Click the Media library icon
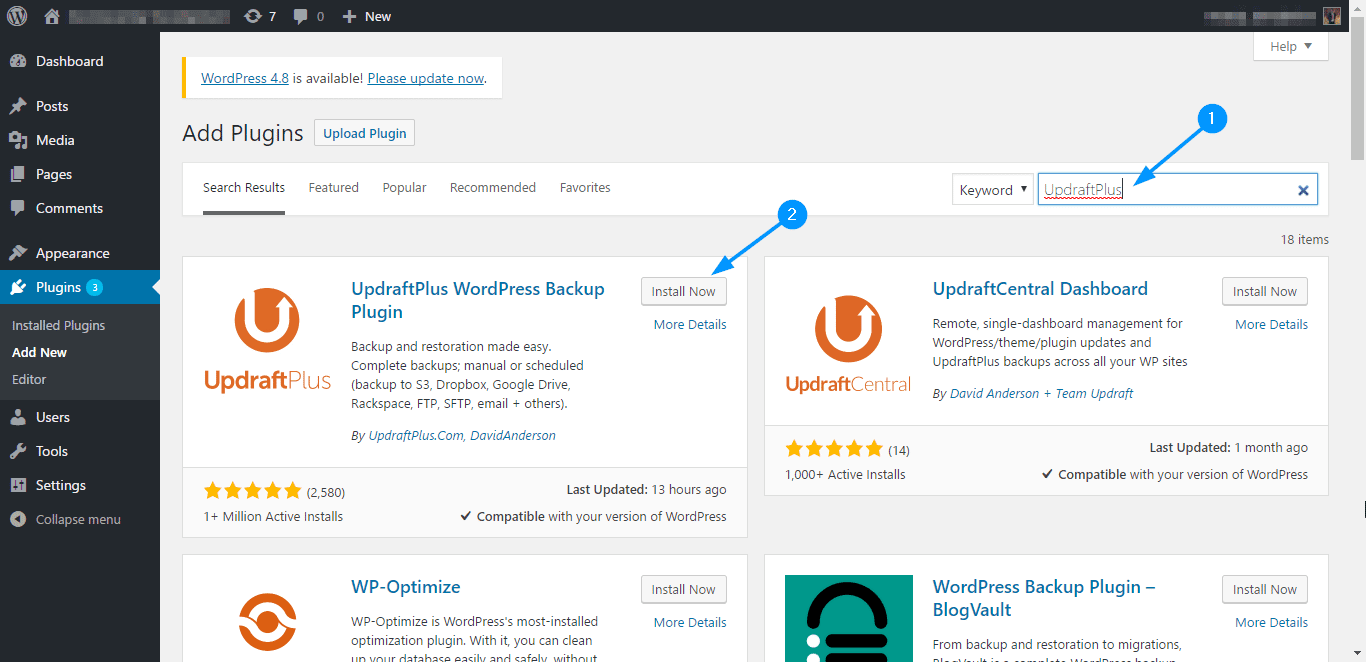 point(18,140)
